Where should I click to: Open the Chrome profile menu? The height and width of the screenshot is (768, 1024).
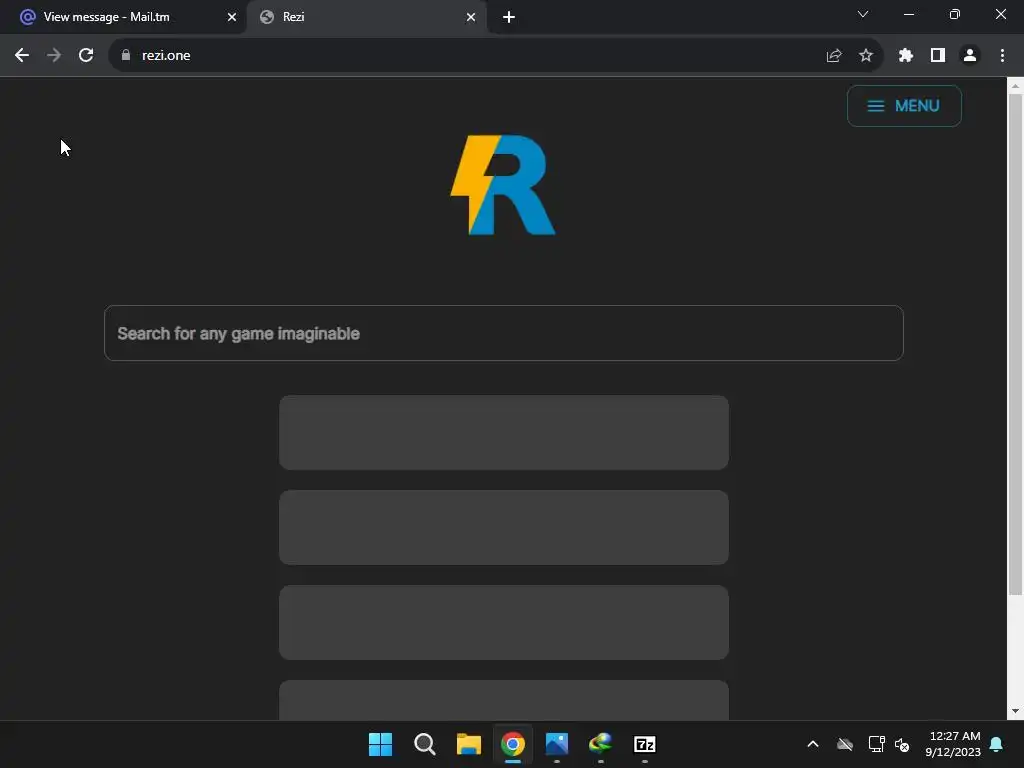(970, 56)
